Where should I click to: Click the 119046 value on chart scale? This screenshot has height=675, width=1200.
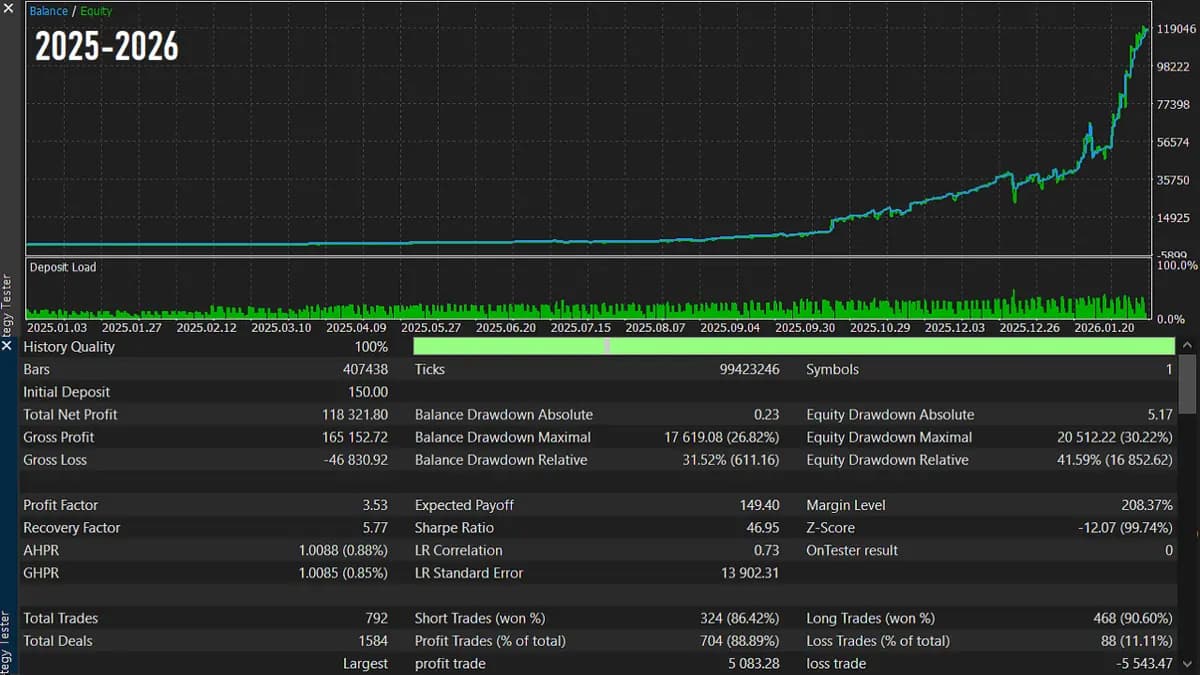(1176, 29)
